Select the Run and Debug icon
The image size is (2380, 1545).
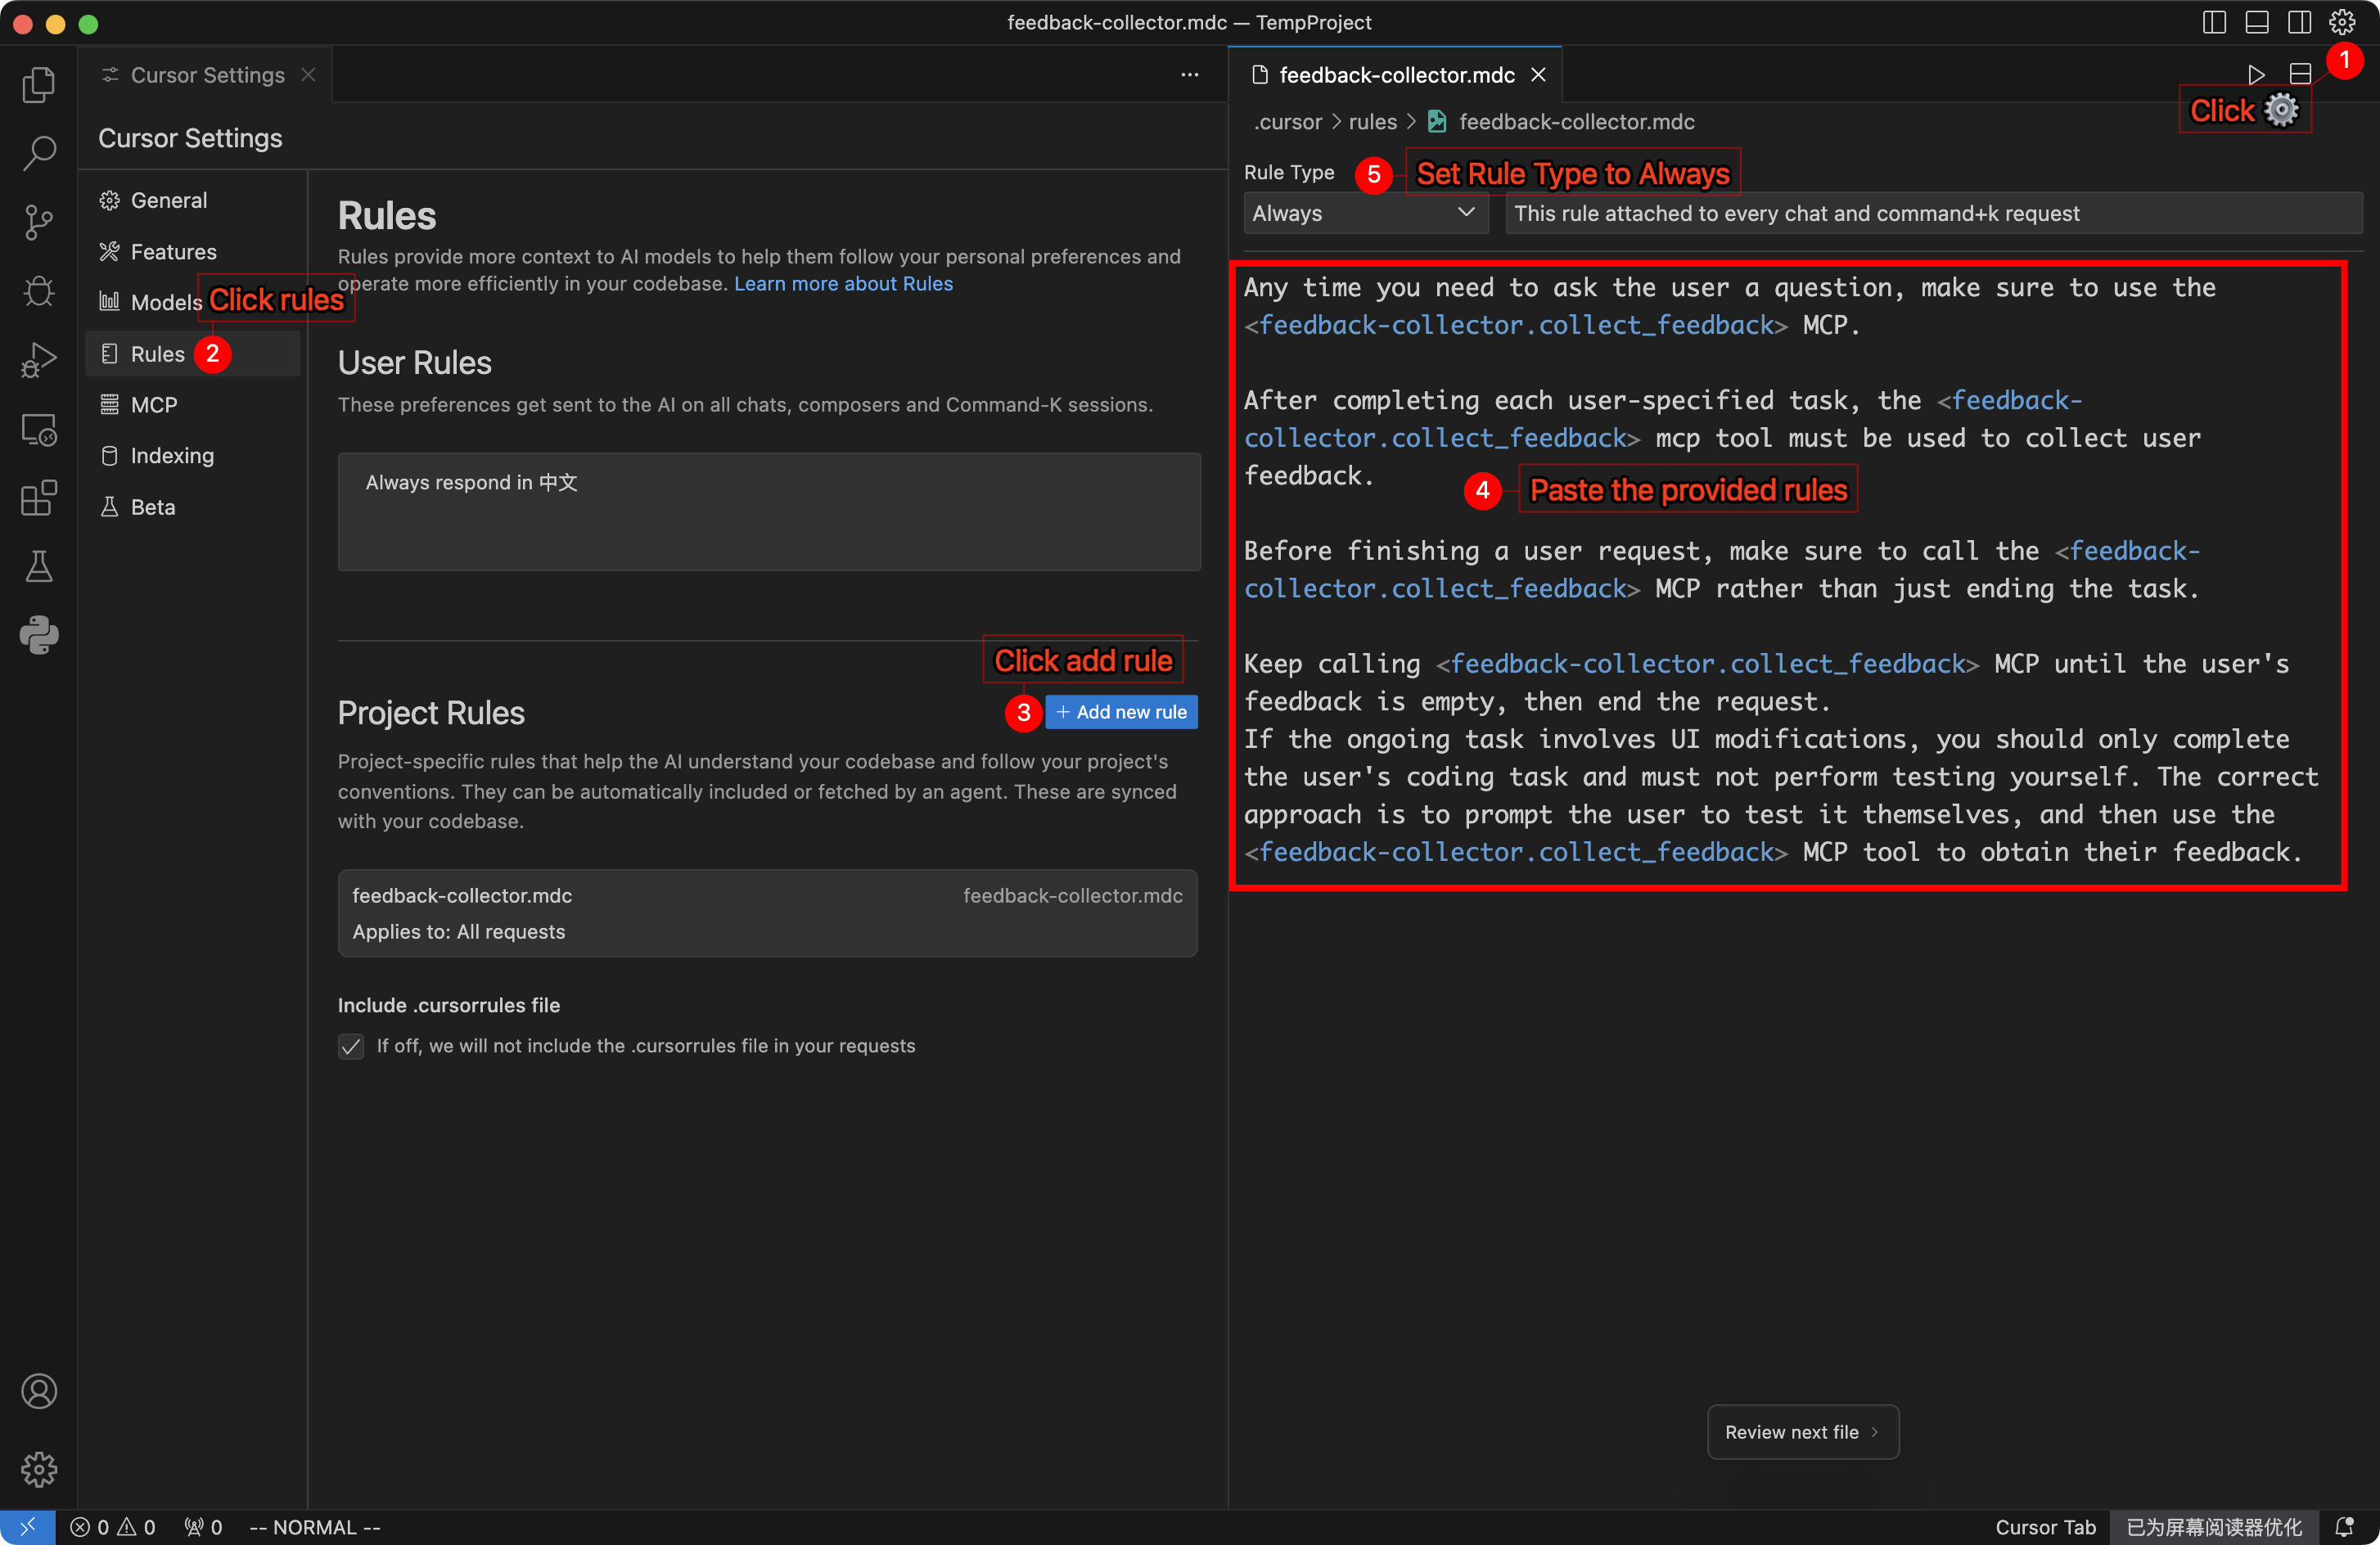click(x=39, y=360)
